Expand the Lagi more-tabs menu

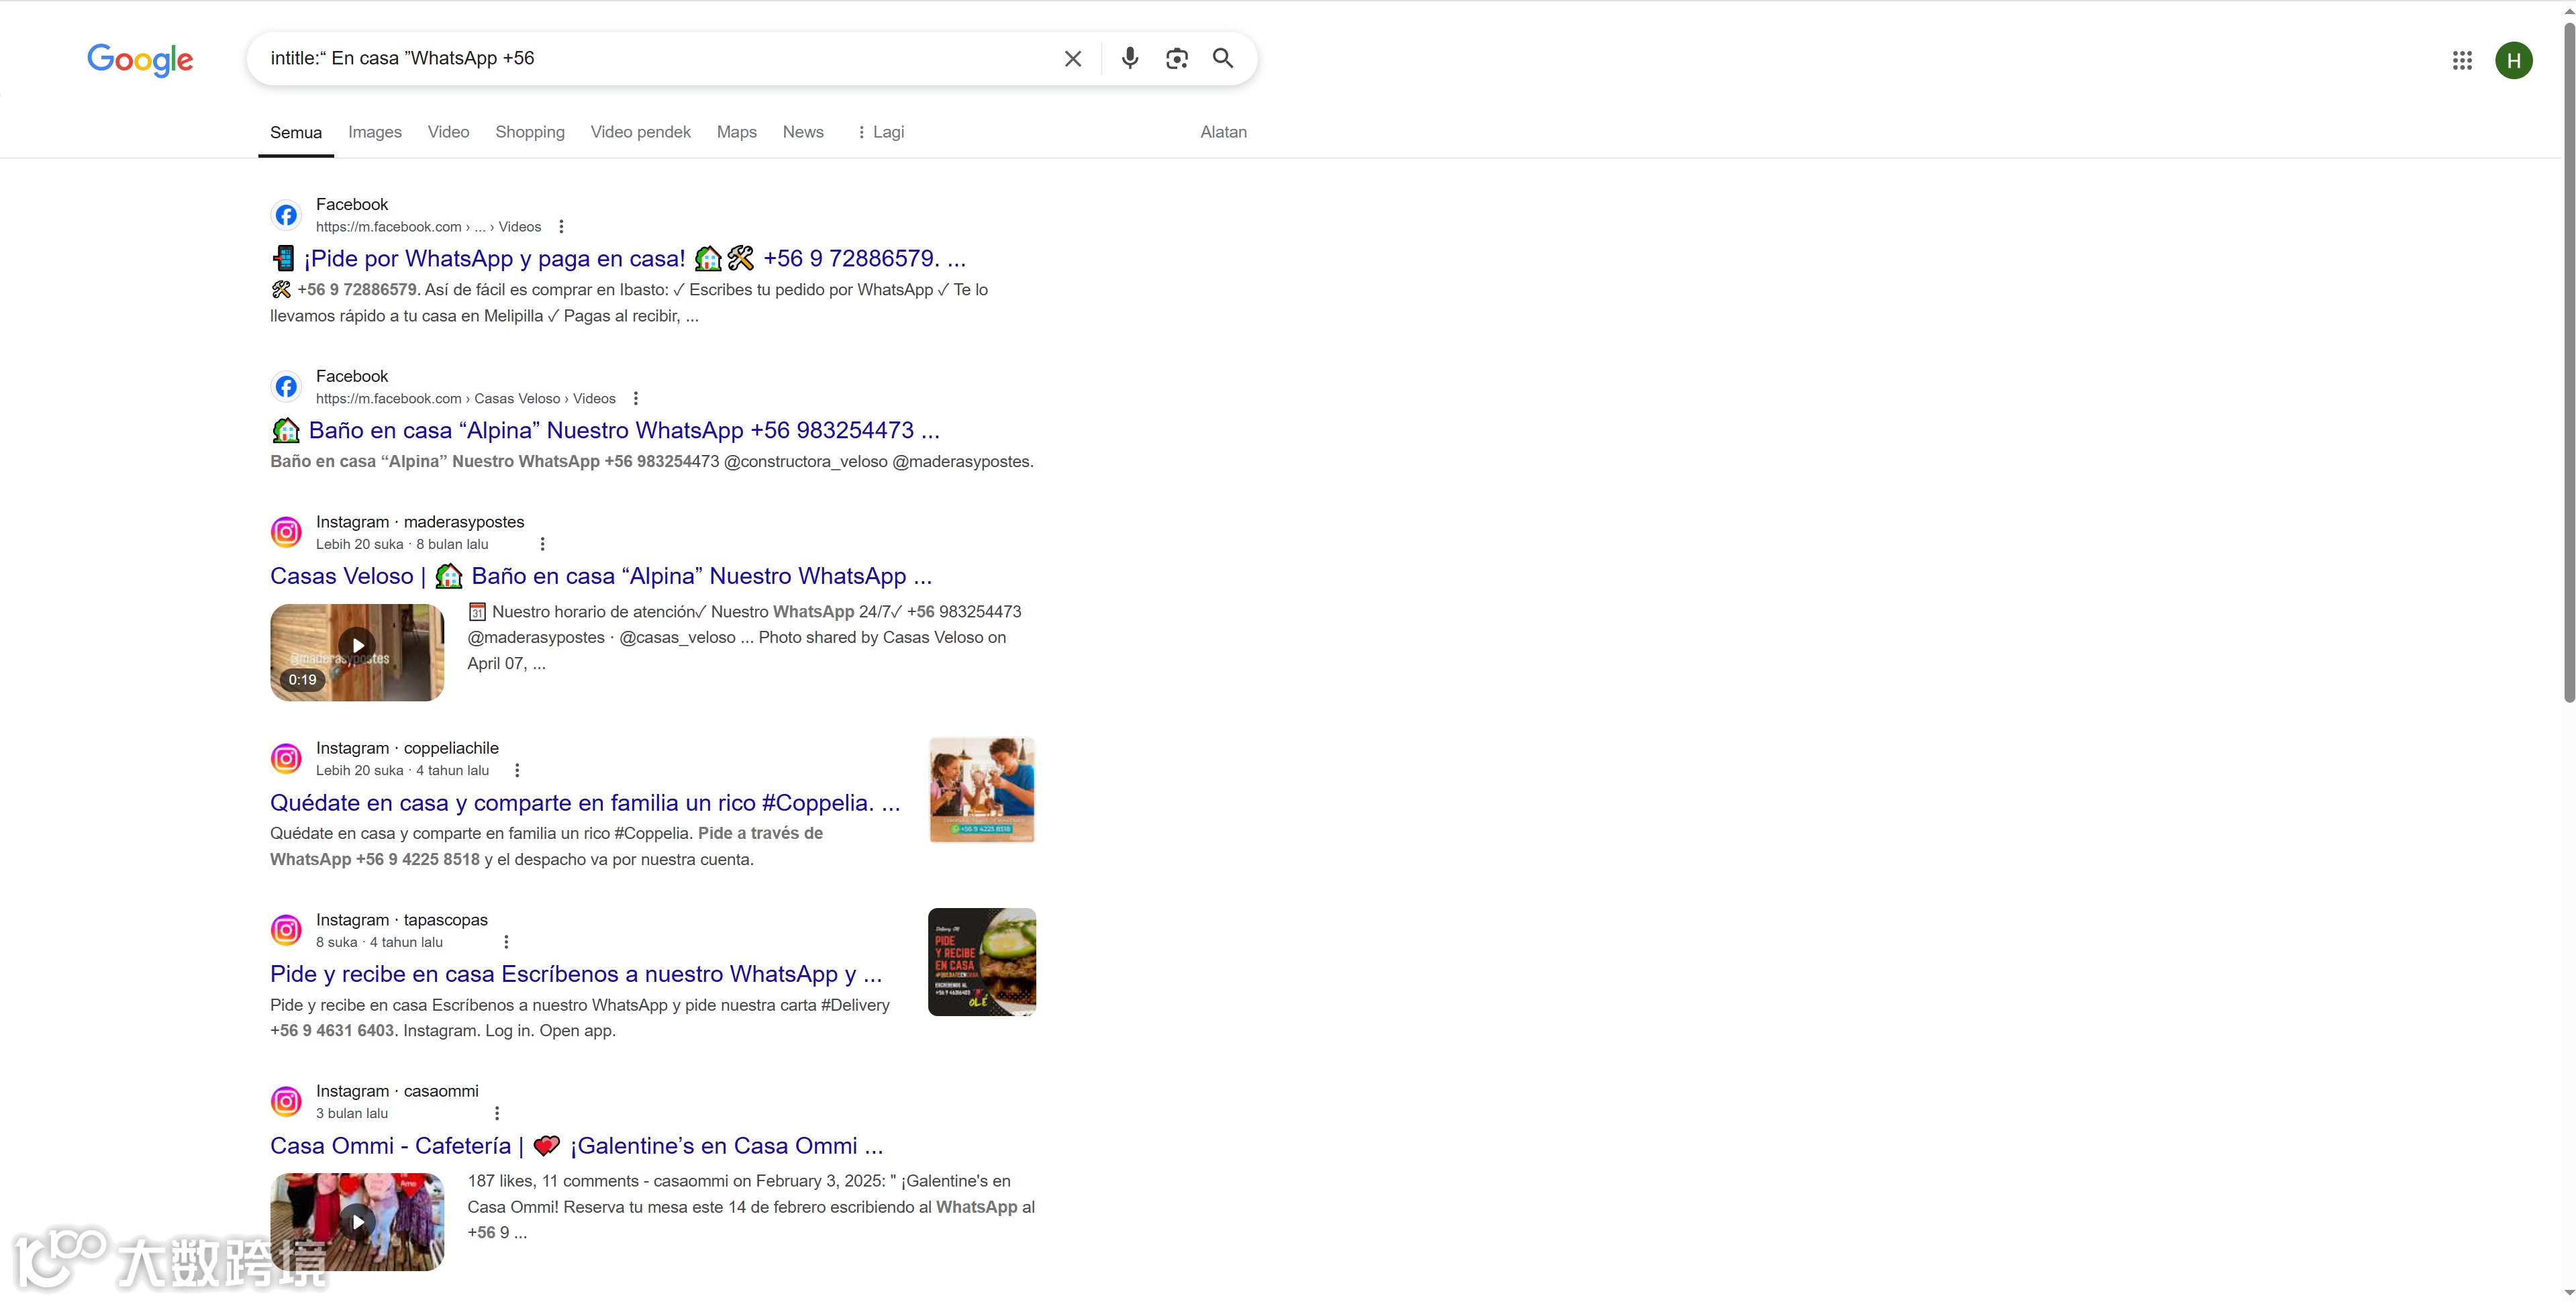880,132
